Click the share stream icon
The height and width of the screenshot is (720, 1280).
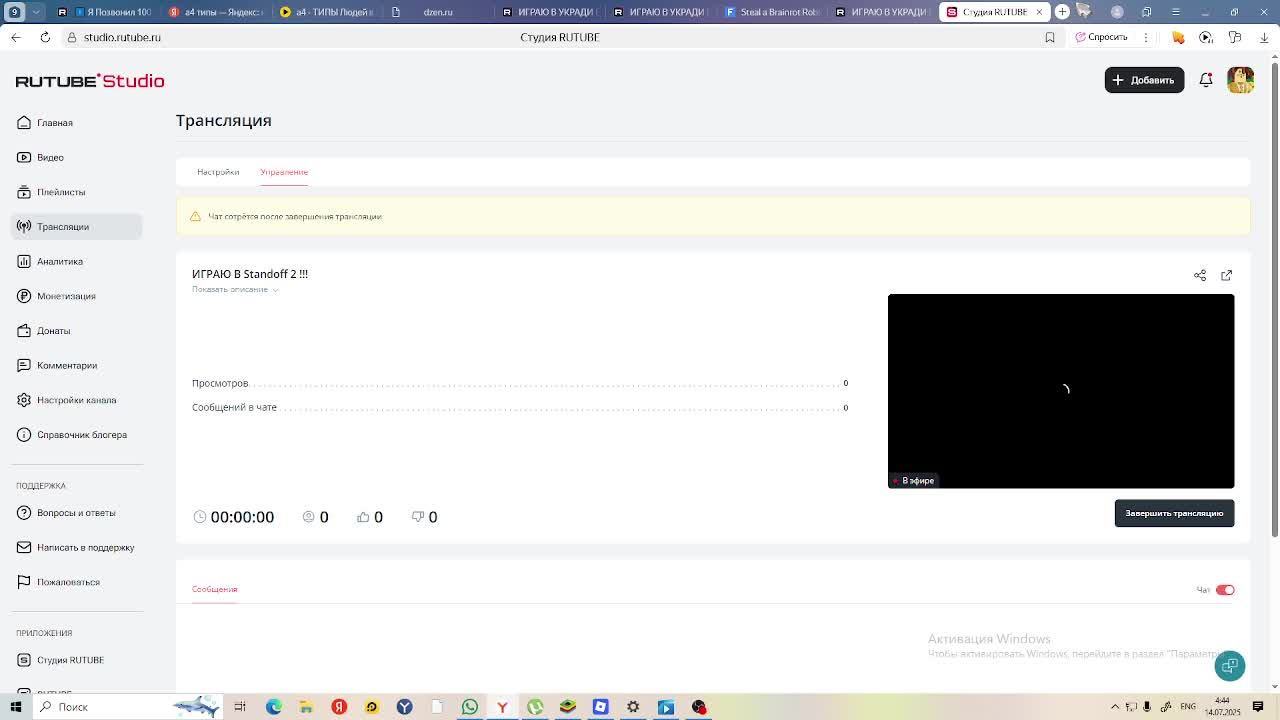click(x=1200, y=275)
